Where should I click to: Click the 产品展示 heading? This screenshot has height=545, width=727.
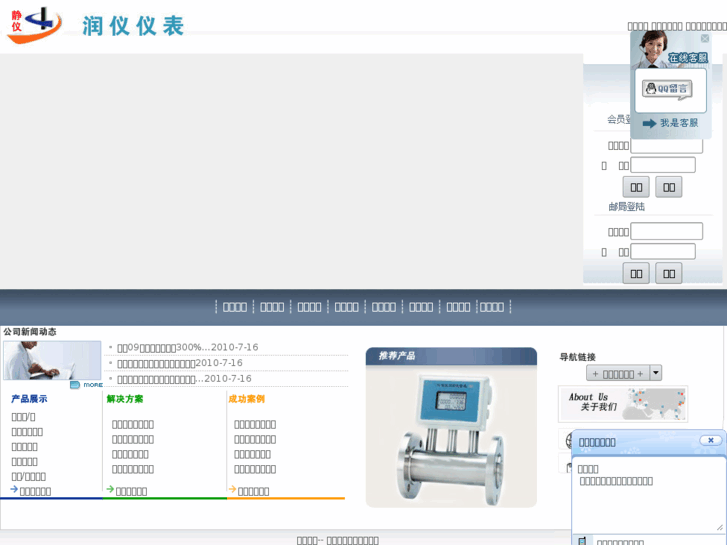click(x=29, y=399)
